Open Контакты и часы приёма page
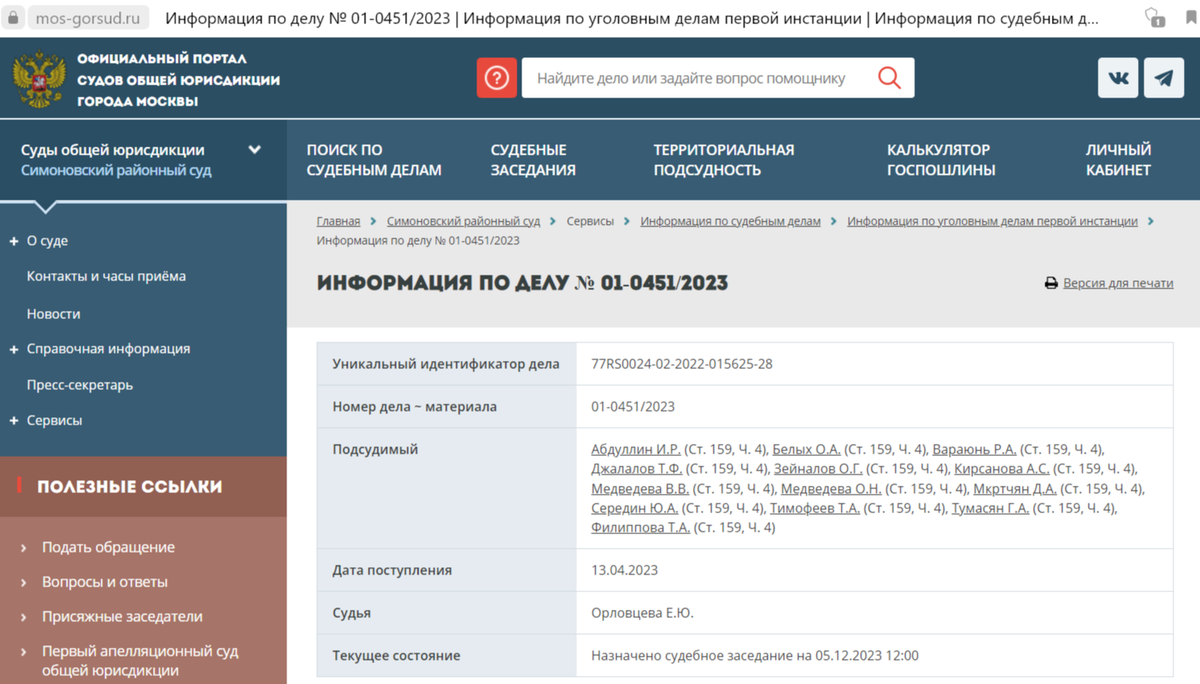Screen dimensions: 1200x684 (106, 276)
